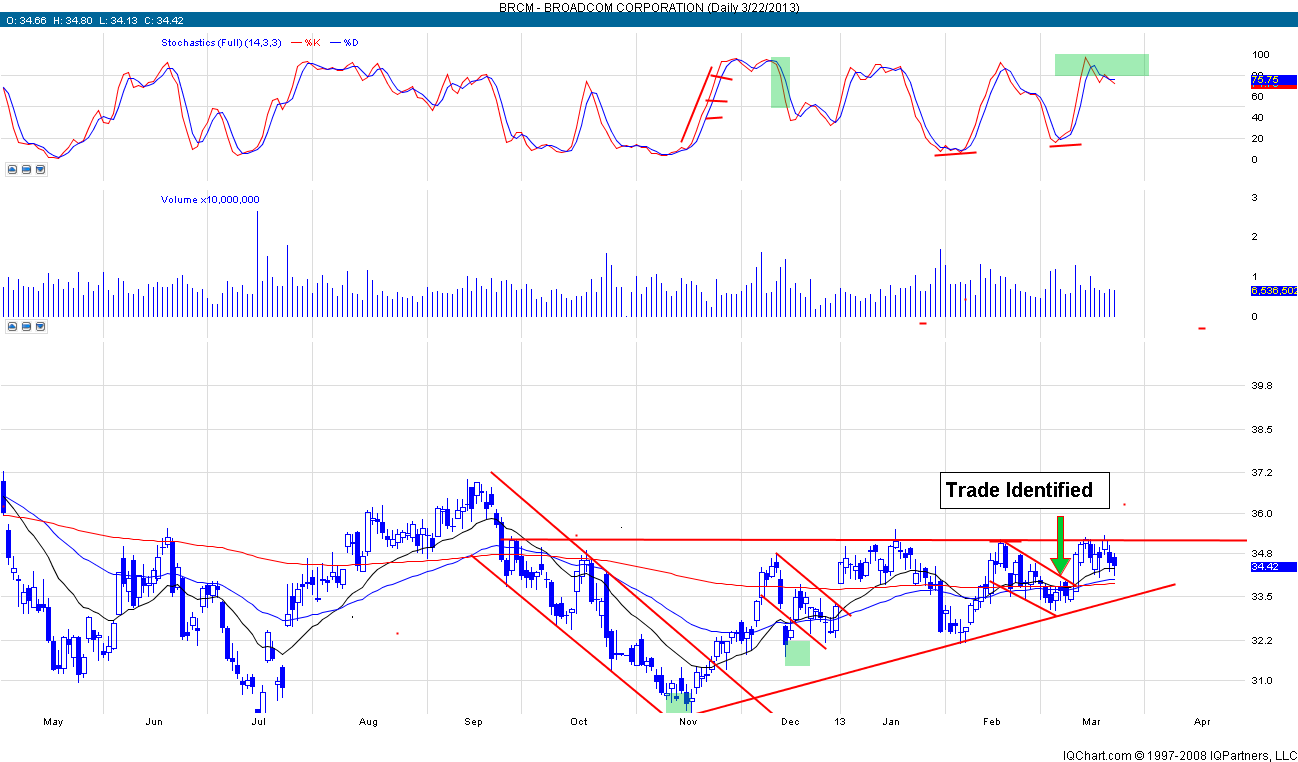Click the middle collapse icon in Stochastics panel

point(27,170)
